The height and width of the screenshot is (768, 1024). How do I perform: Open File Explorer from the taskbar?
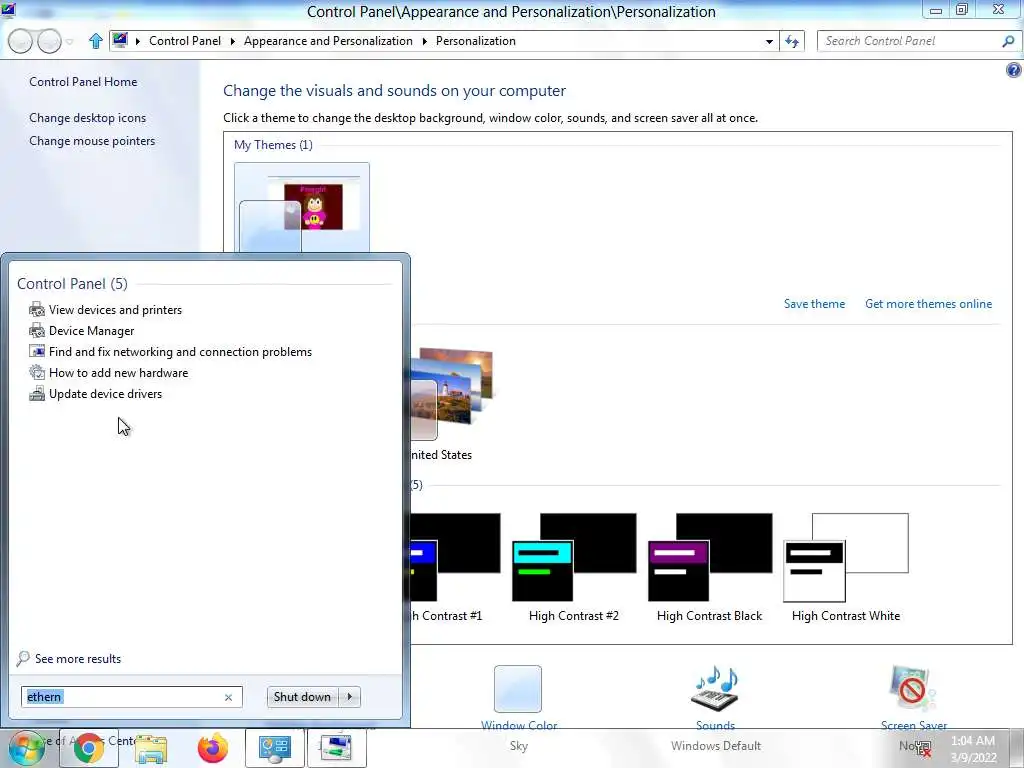(x=151, y=748)
